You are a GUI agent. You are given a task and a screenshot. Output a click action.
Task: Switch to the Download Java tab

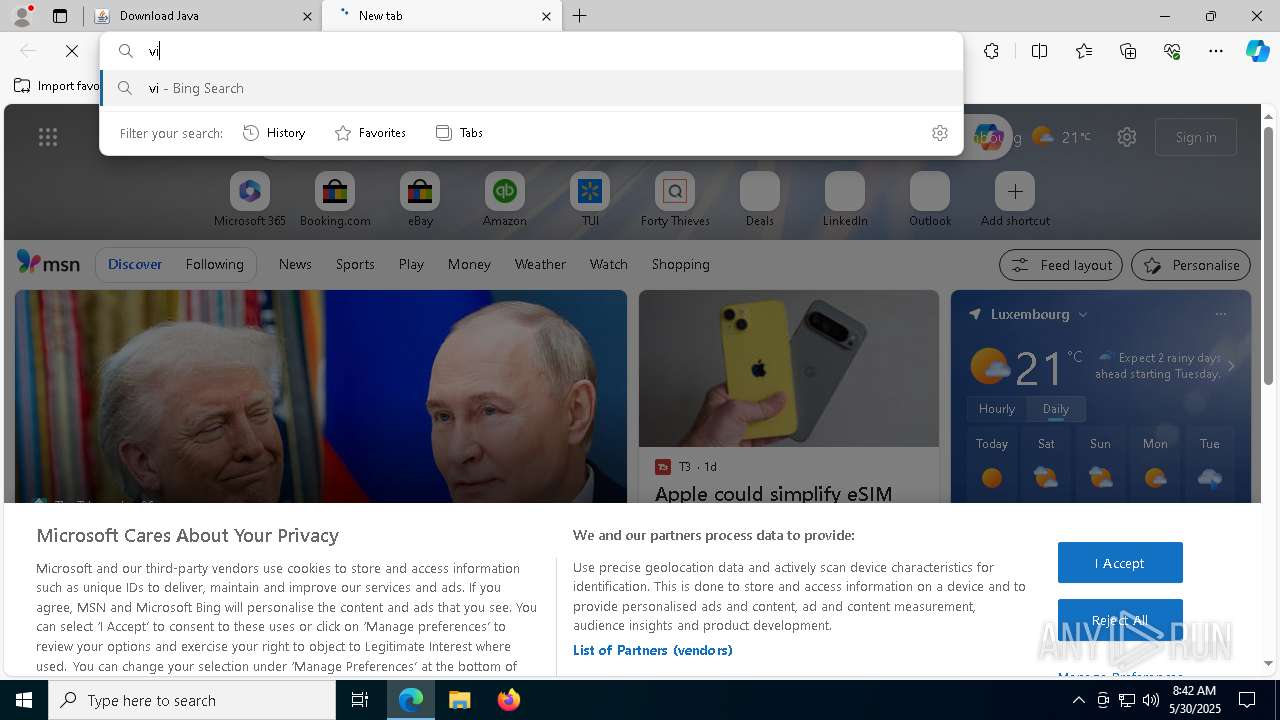click(203, 16)
